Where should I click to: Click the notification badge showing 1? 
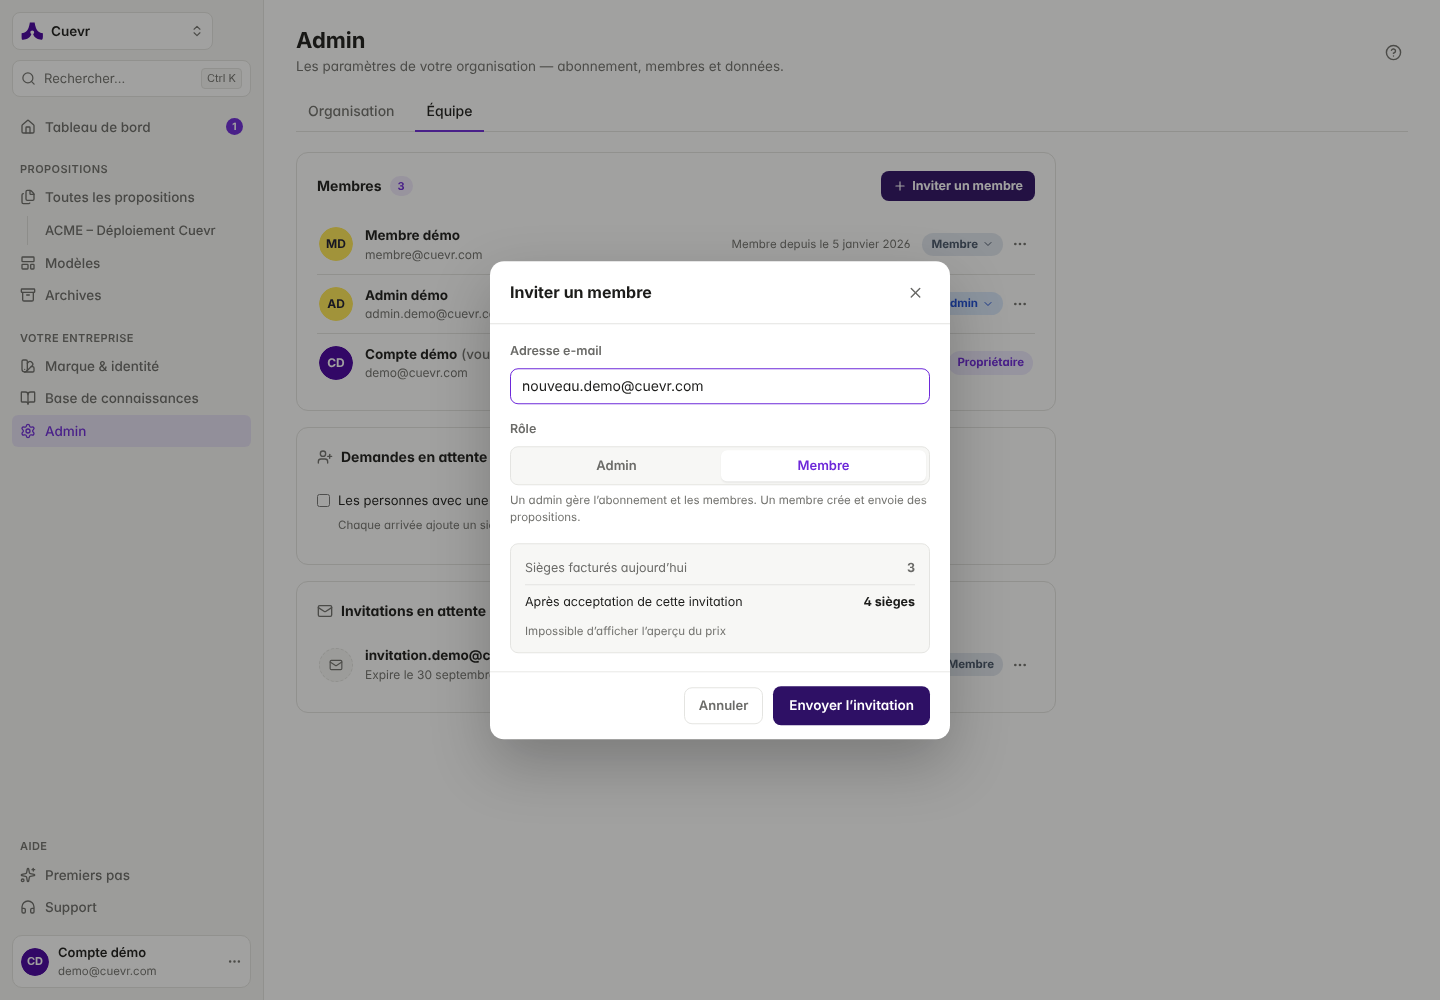tap(234, 127)
